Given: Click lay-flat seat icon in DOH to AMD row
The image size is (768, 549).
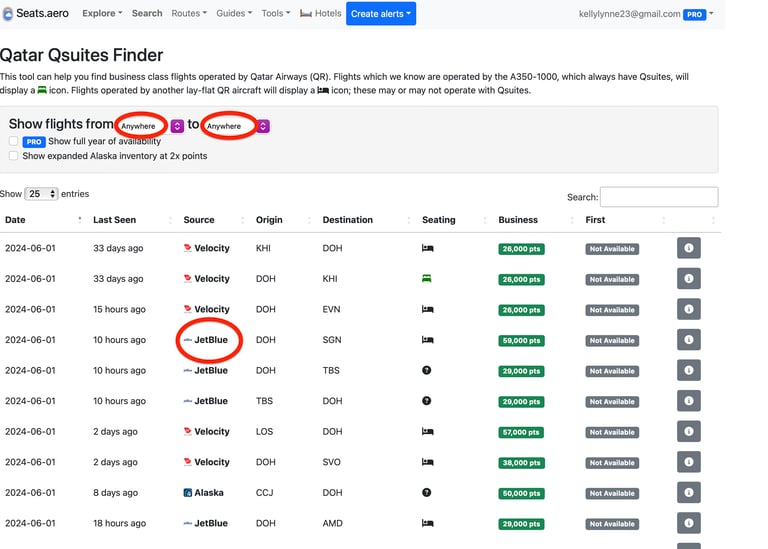Looking at the screenshot, I should (428, 523).
